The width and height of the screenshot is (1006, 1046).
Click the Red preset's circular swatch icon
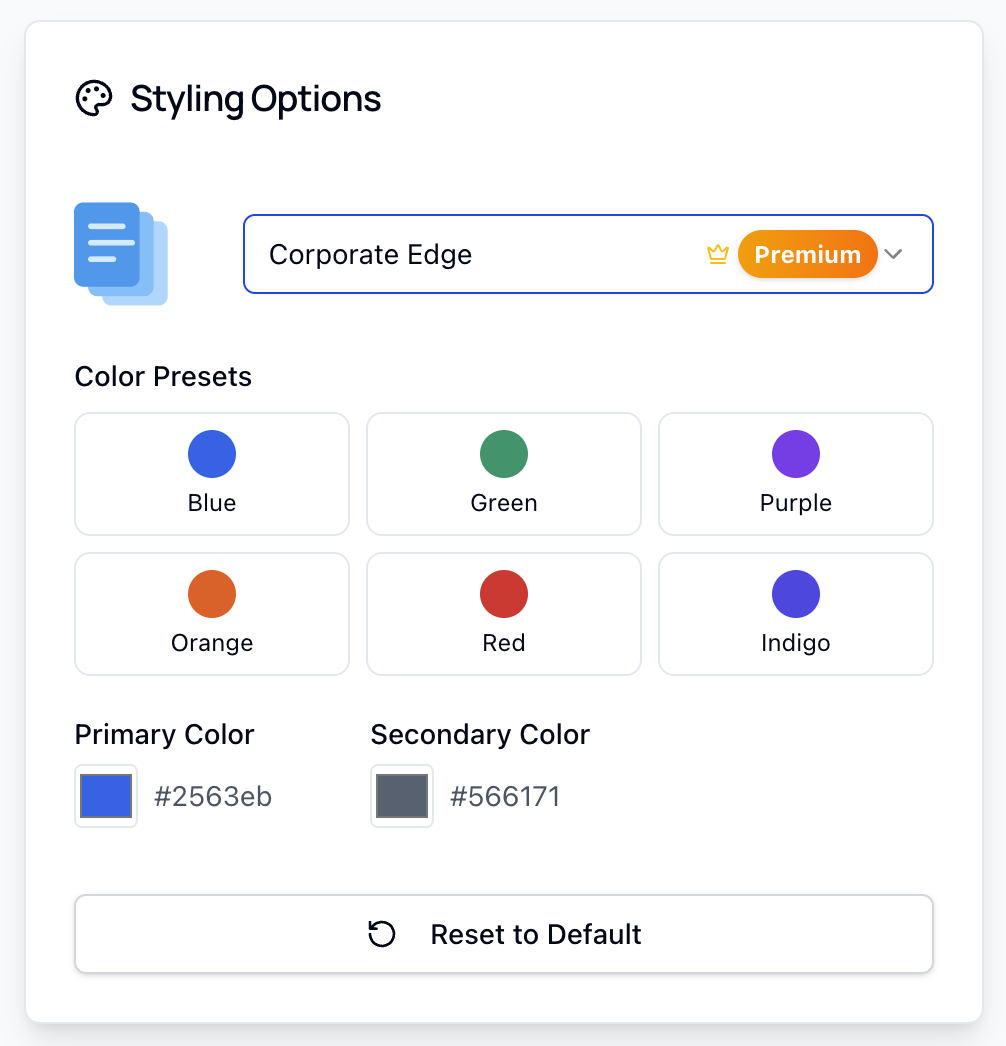point(503,593)
